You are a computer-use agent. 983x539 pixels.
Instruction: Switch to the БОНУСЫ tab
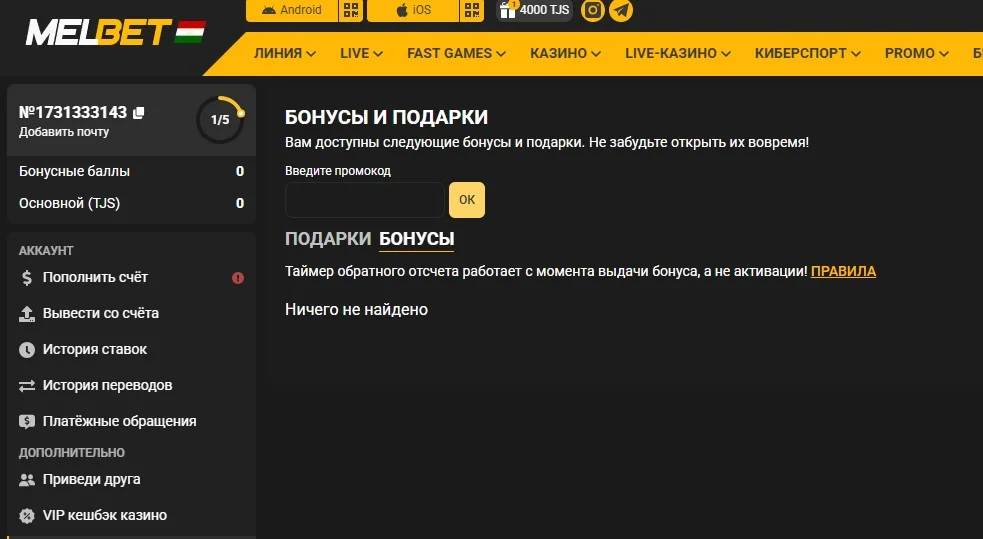pos(416,239)
